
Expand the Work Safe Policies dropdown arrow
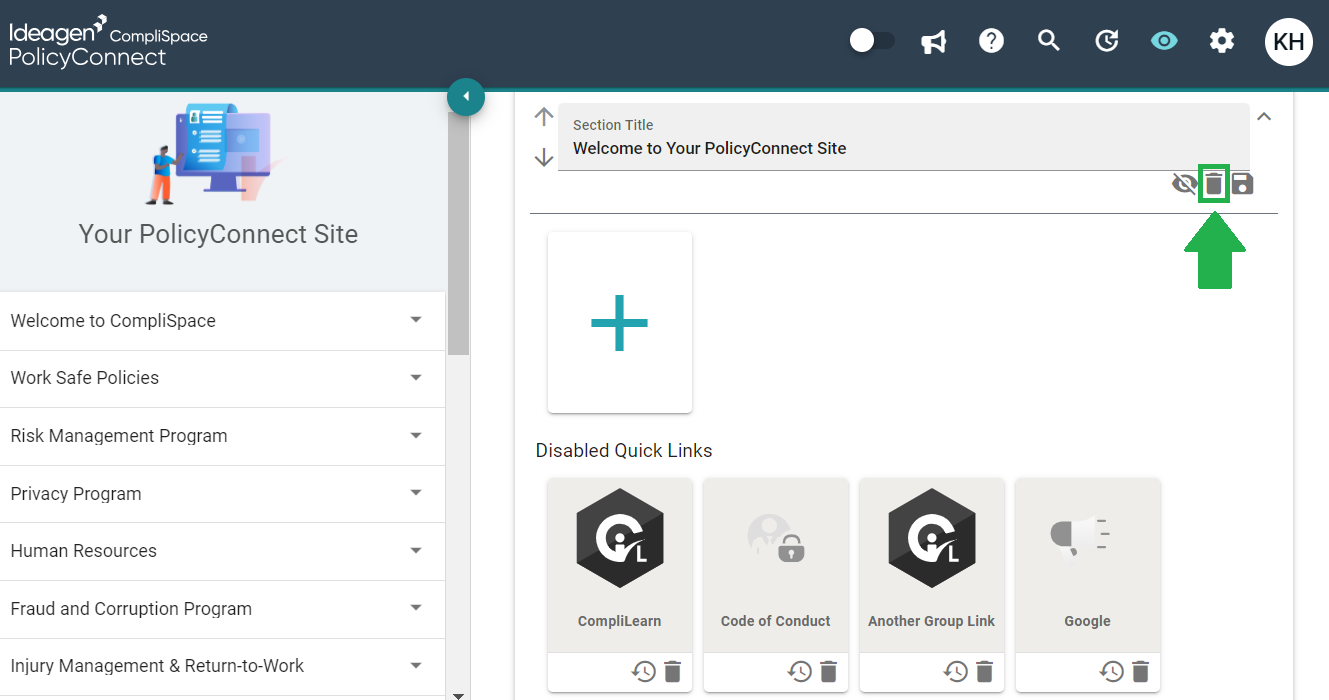tap(416, 378)
